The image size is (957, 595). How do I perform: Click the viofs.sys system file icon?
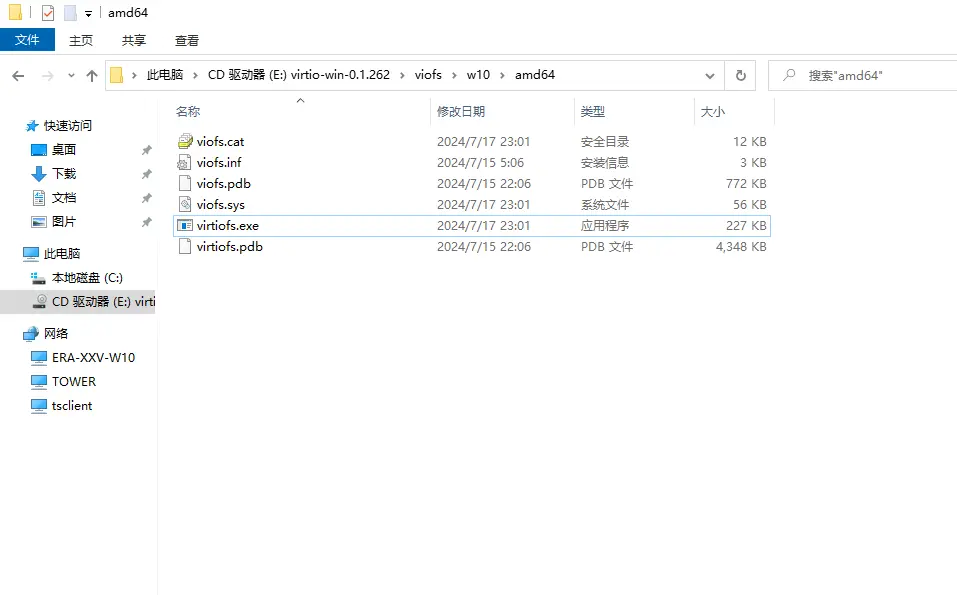click(x=184, y=205)
